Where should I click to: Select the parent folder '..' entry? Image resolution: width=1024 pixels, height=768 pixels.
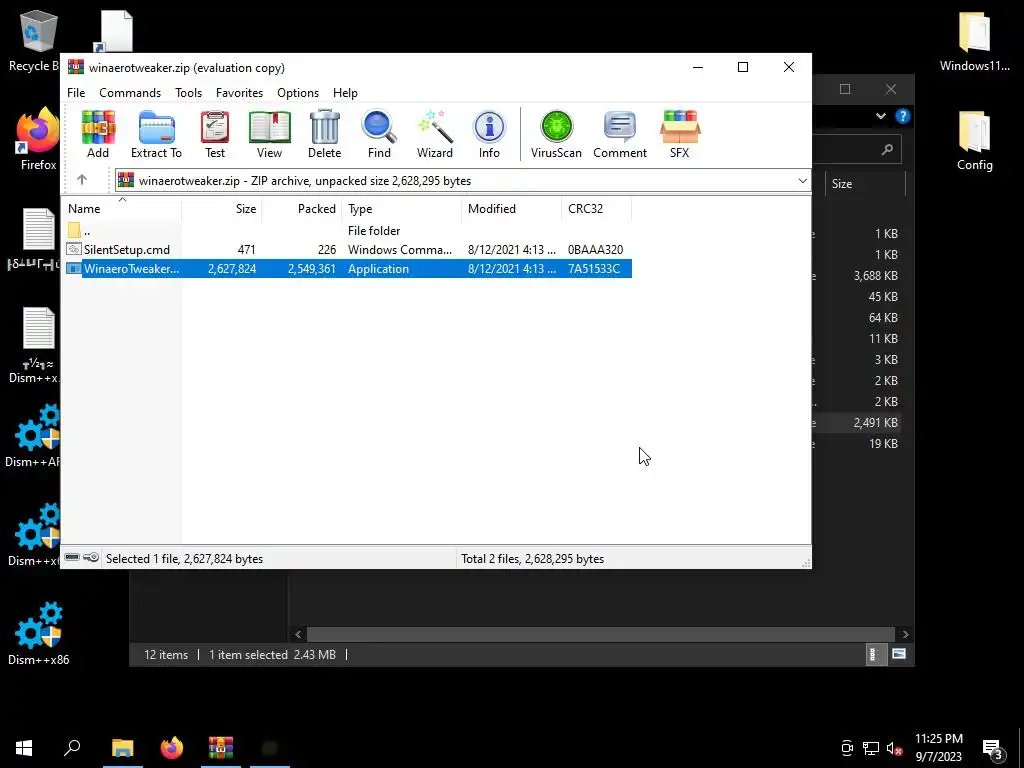(x=347, y=231)
